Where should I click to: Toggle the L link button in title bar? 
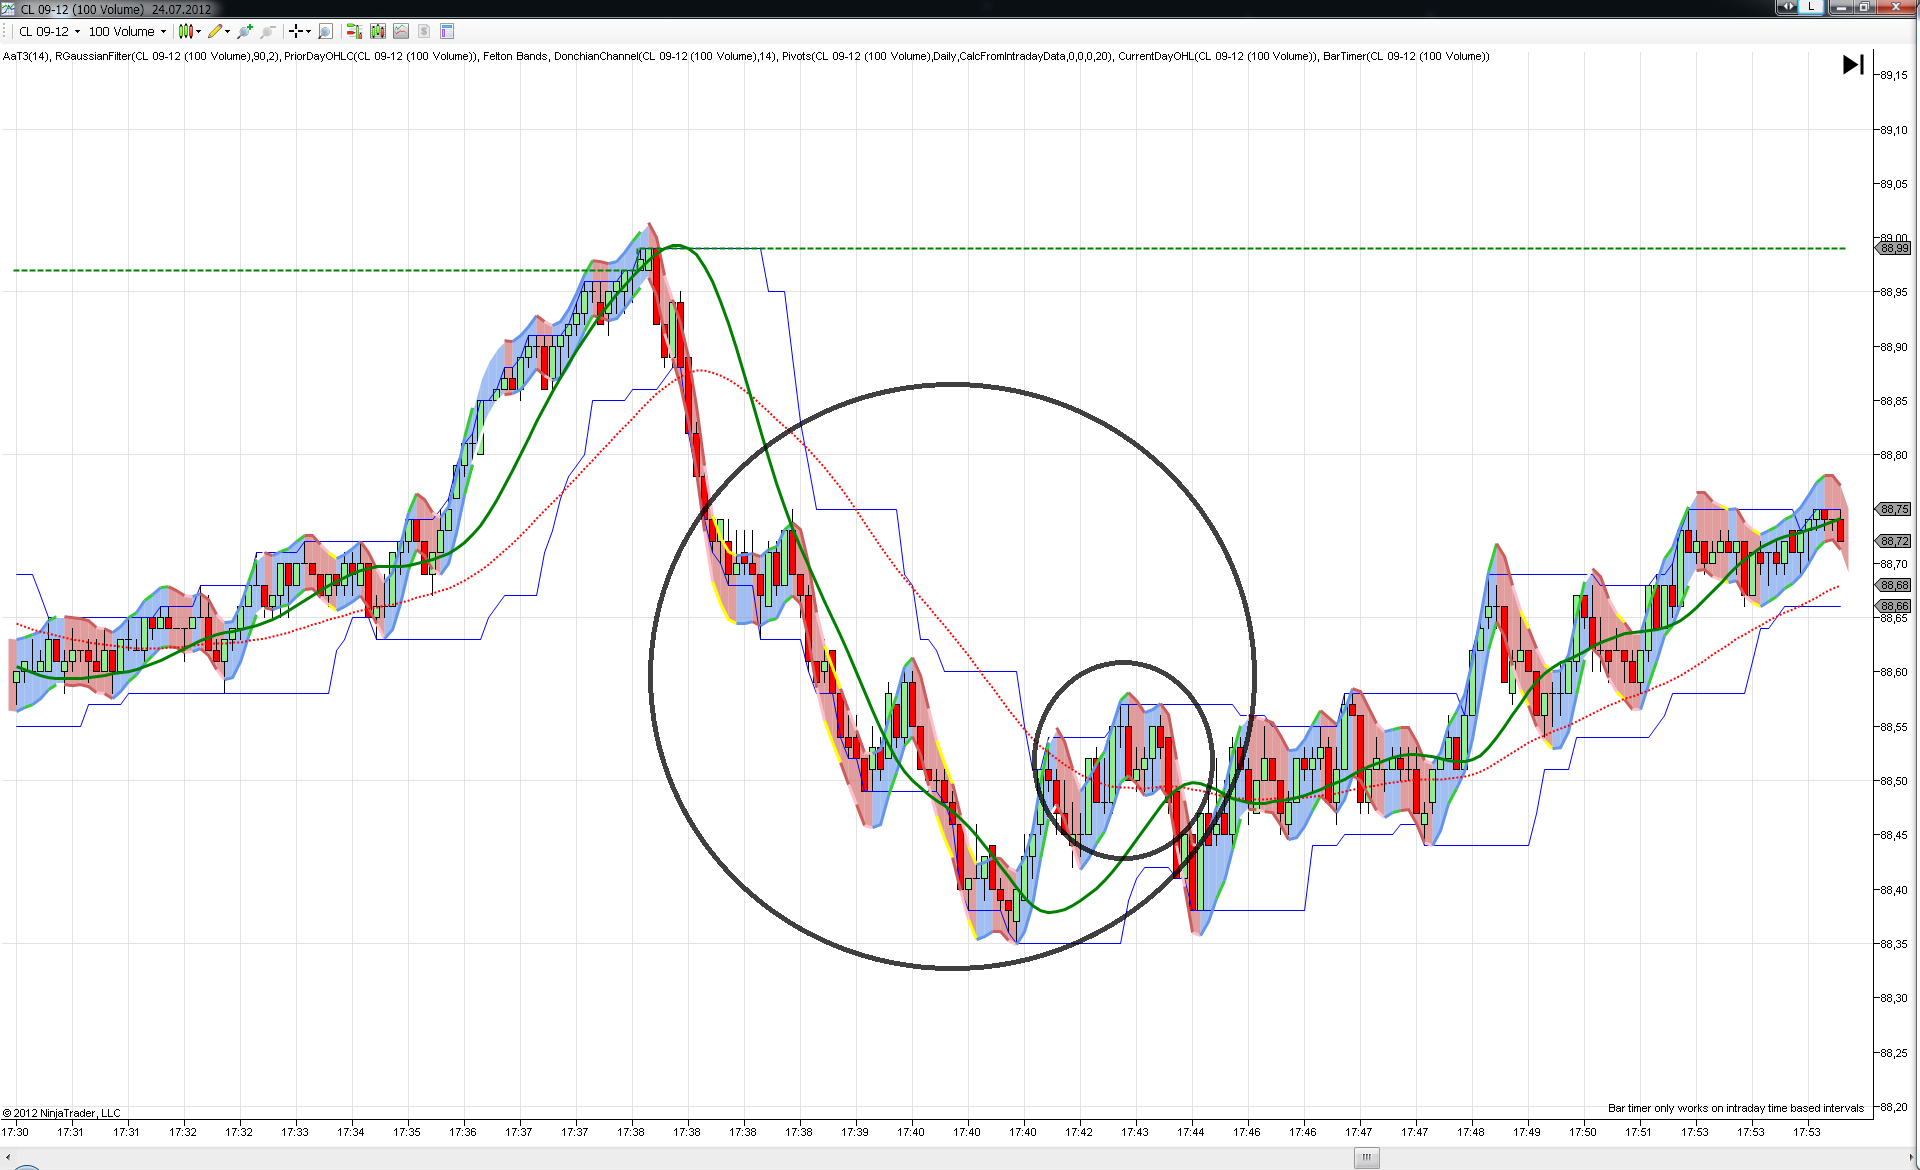[x=1811, y=7]
